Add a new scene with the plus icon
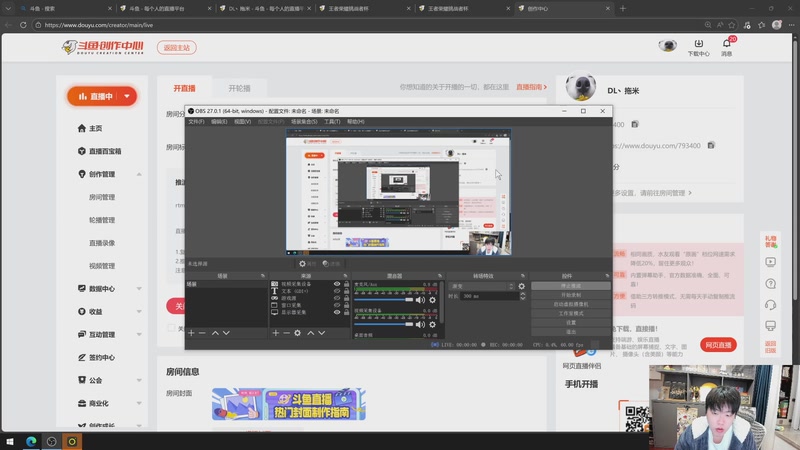The image size is (800, 450). click(x=191, y=333)
